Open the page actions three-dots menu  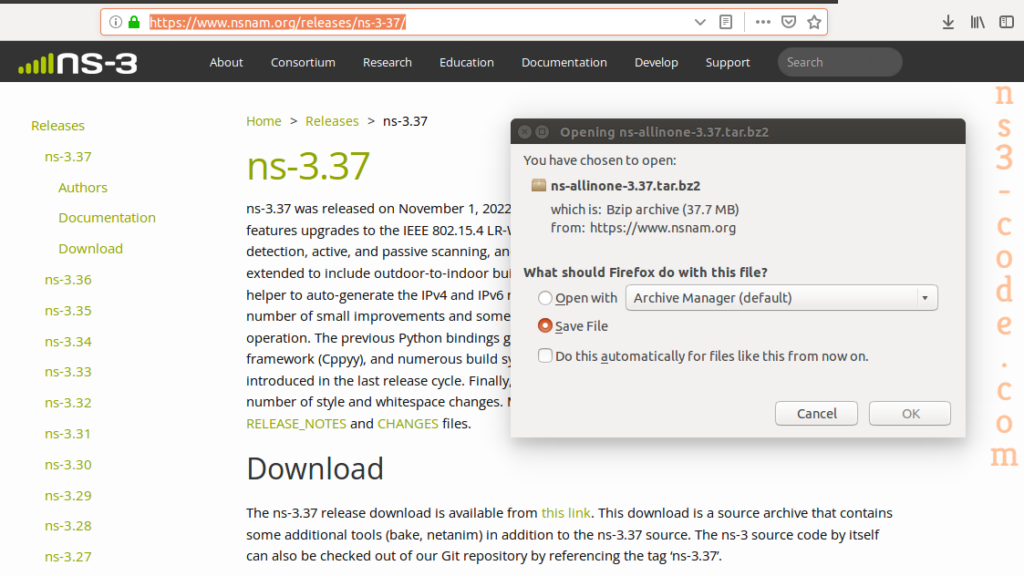click(763, 22)
